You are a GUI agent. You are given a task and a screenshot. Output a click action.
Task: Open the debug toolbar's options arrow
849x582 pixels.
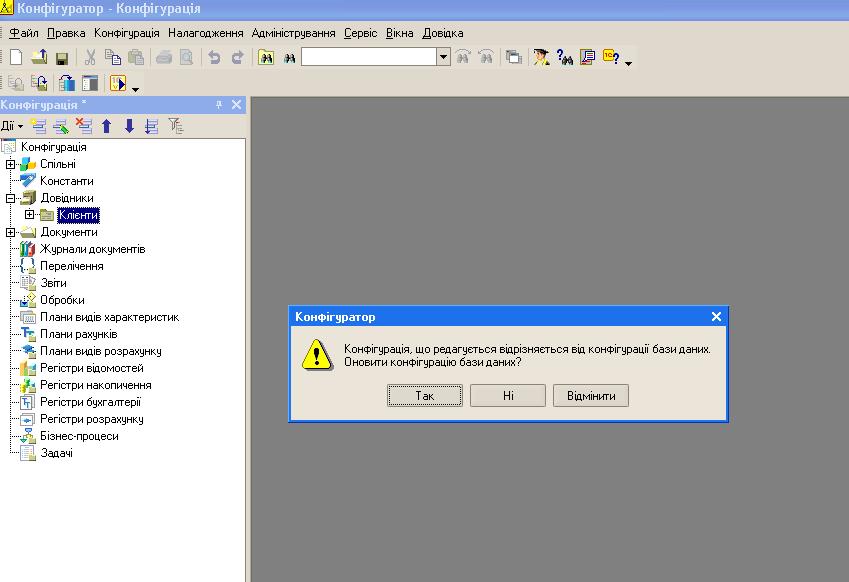click(135, 89)
